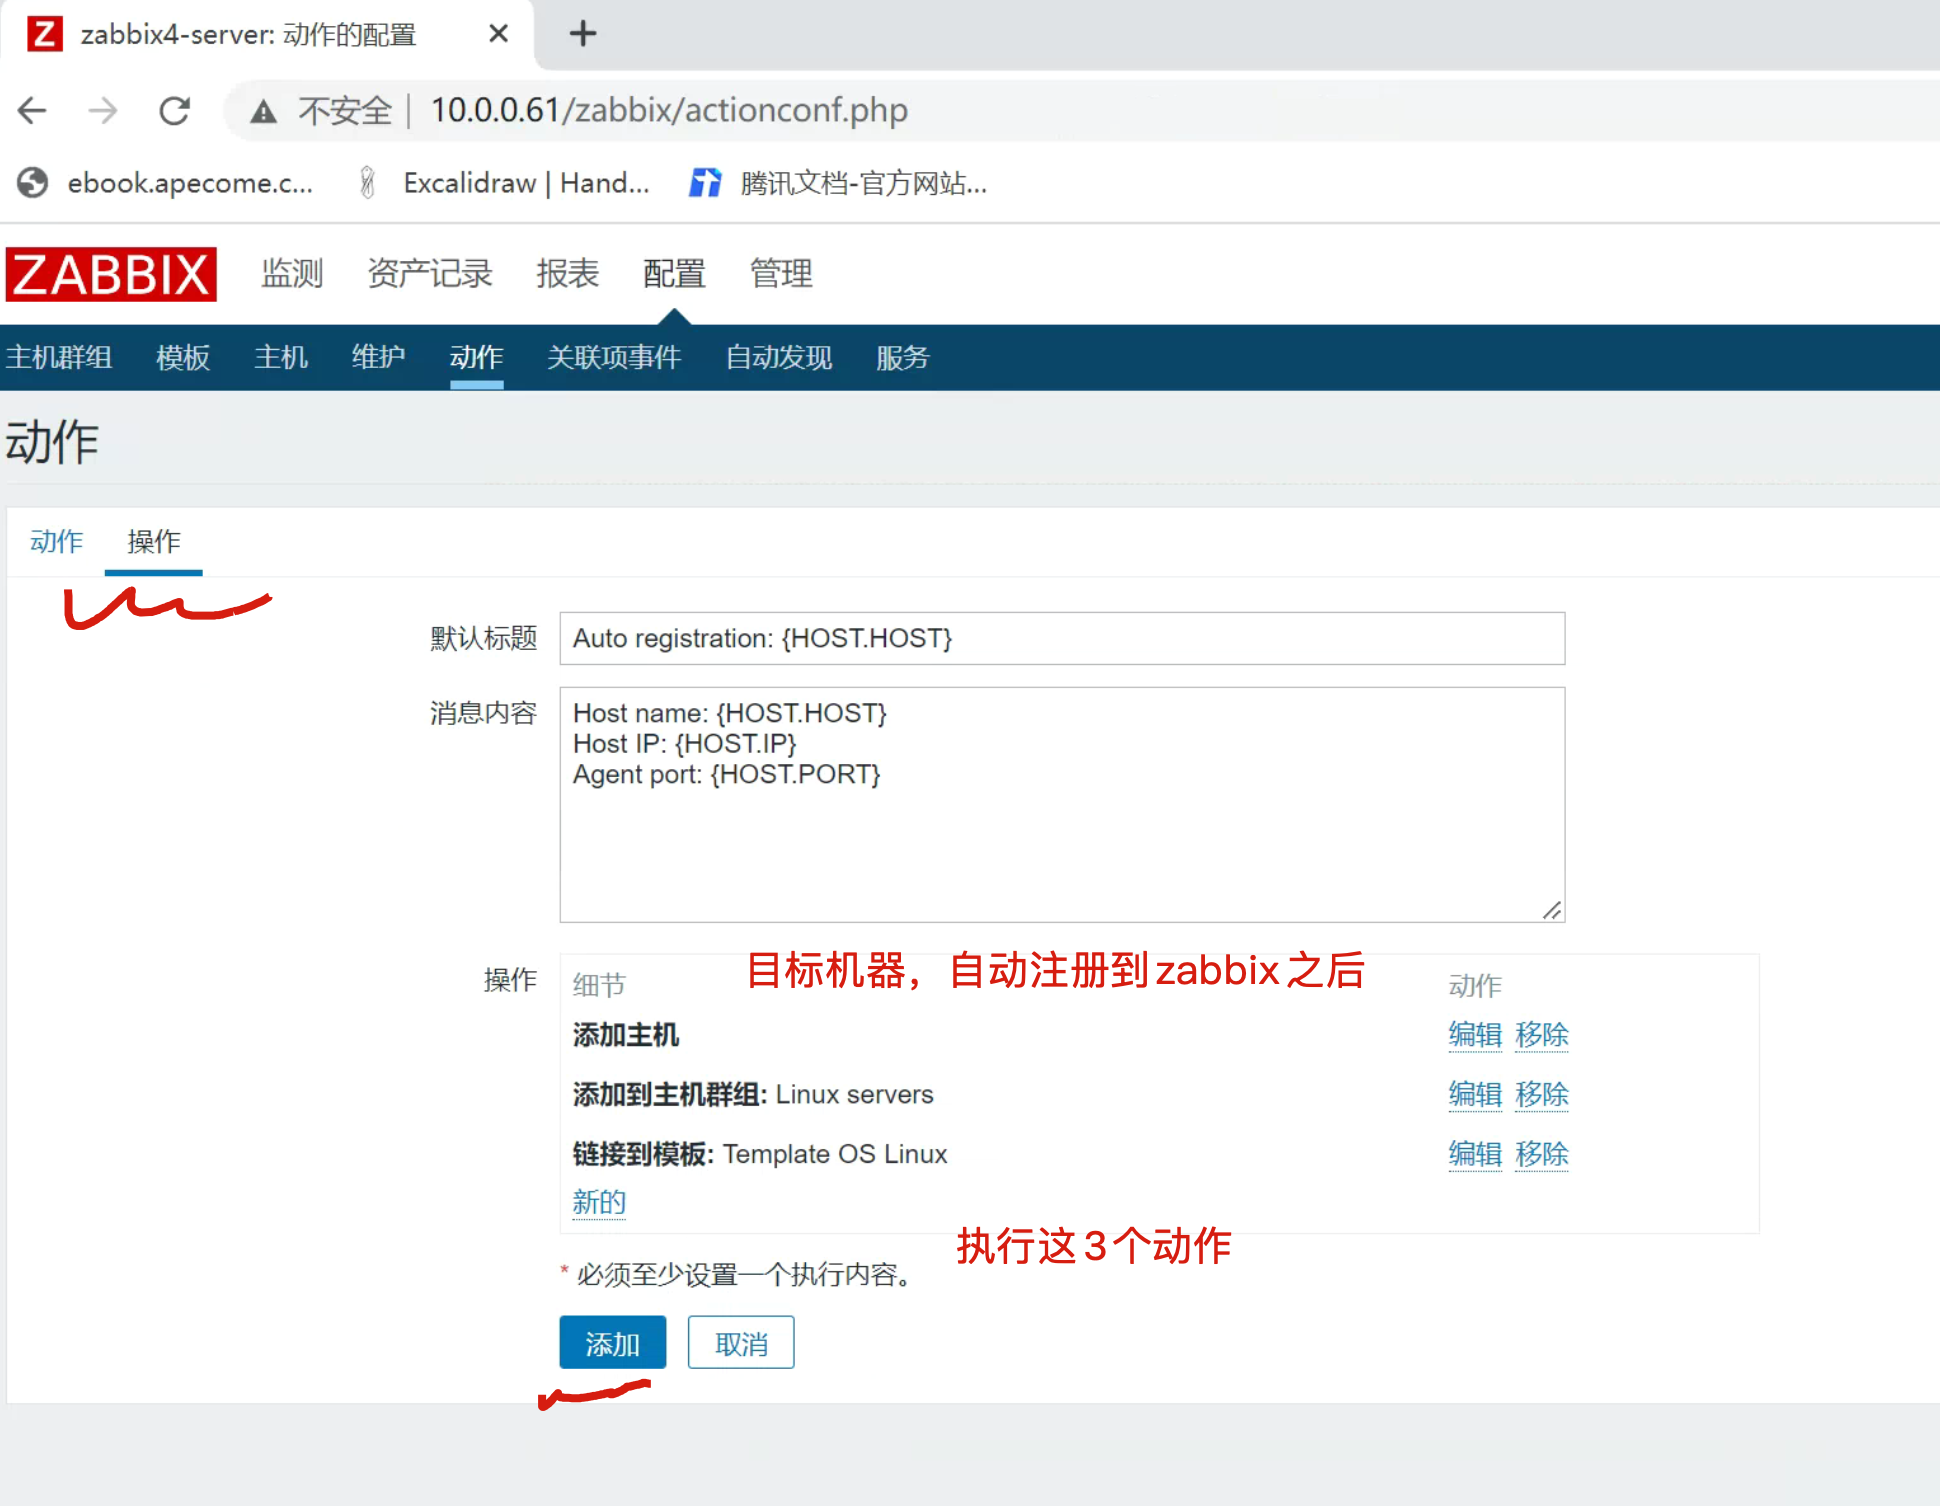Click 移除 for Template OS Linux row
Image resolution: width=1940 pixels, height=1506 pixels.
pyautogui.click(x=1541, y=1153)
